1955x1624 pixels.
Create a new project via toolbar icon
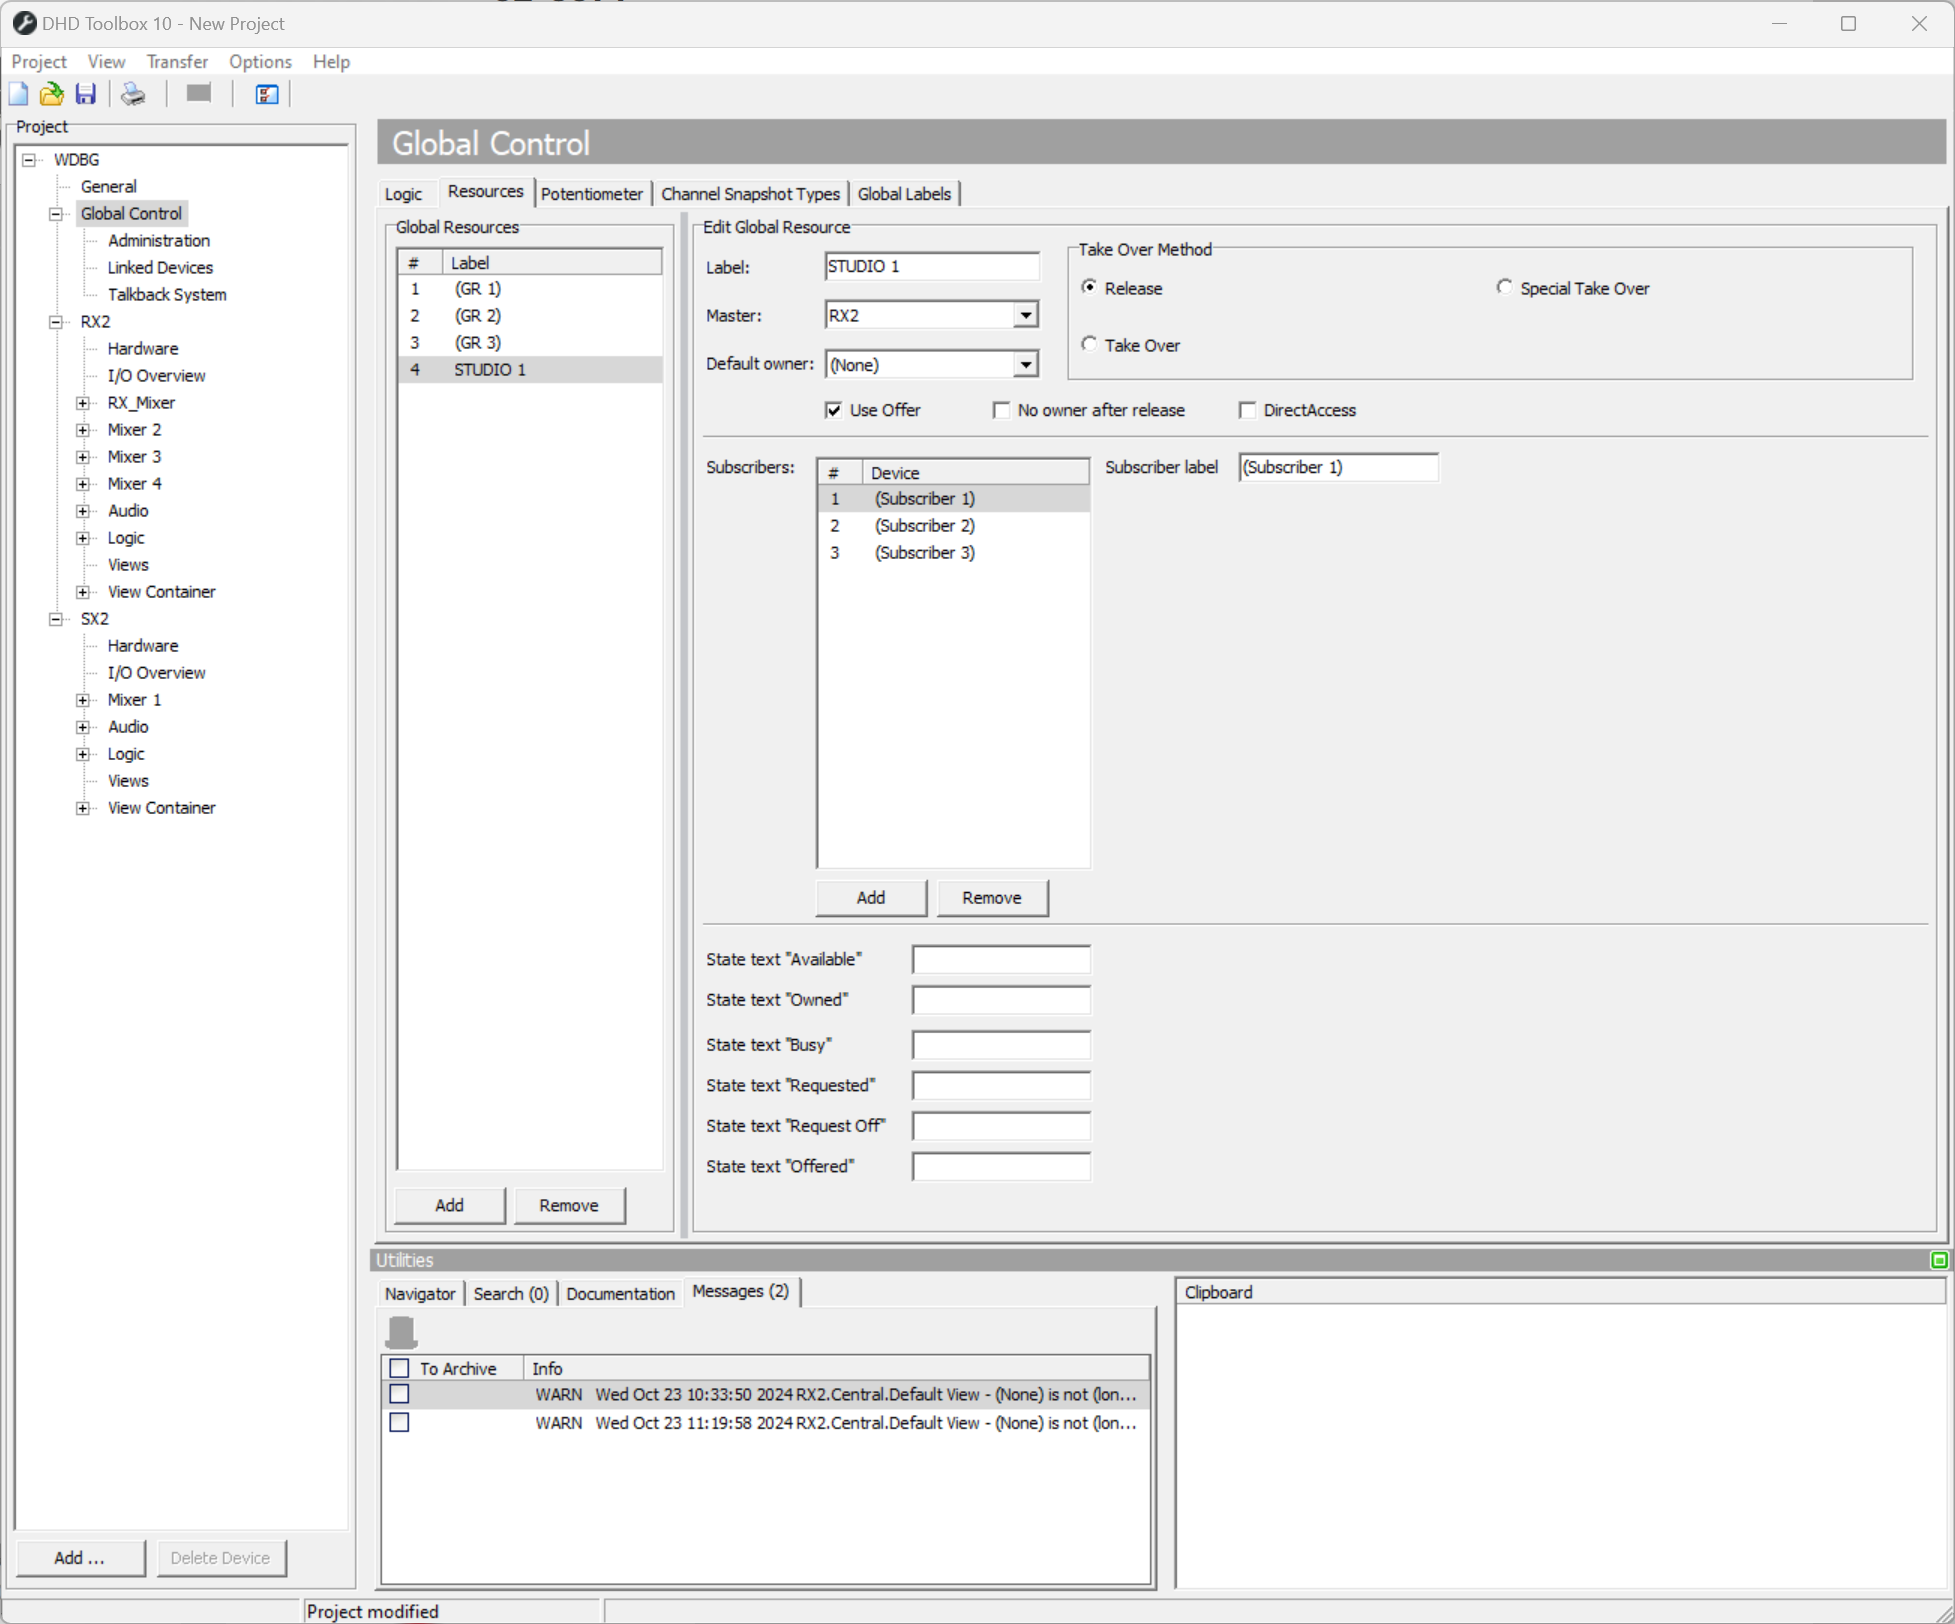click(x=18, y=93)
